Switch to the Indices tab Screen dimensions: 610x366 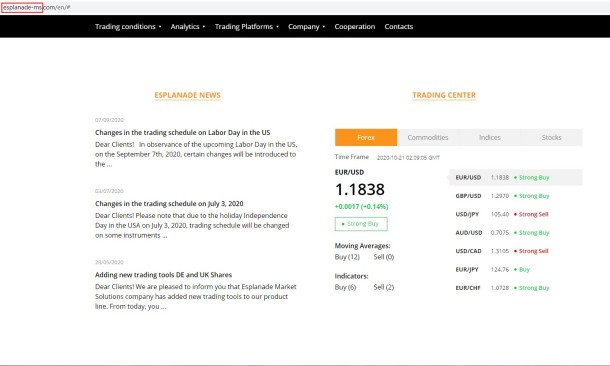click(x=489, y=137)
